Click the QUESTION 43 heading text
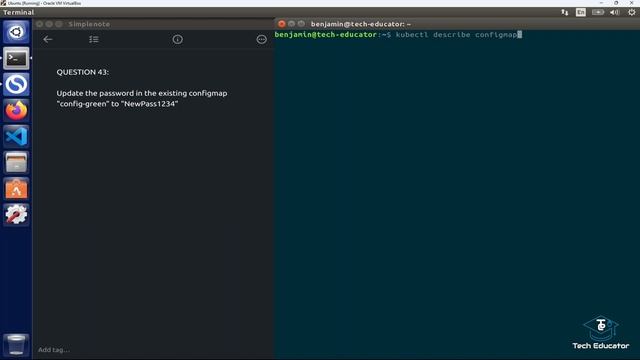 [x=83, y=72]
